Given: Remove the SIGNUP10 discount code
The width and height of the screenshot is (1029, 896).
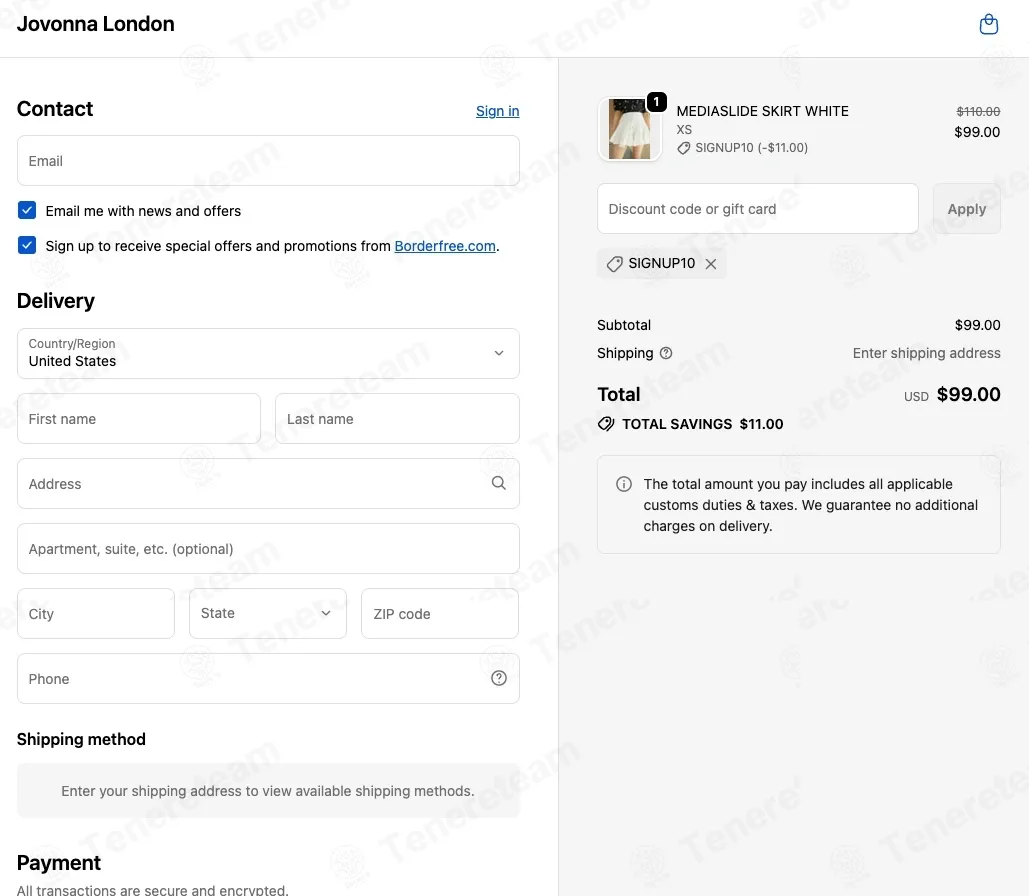Looking at the screenshot, I should tap(711, 264).
